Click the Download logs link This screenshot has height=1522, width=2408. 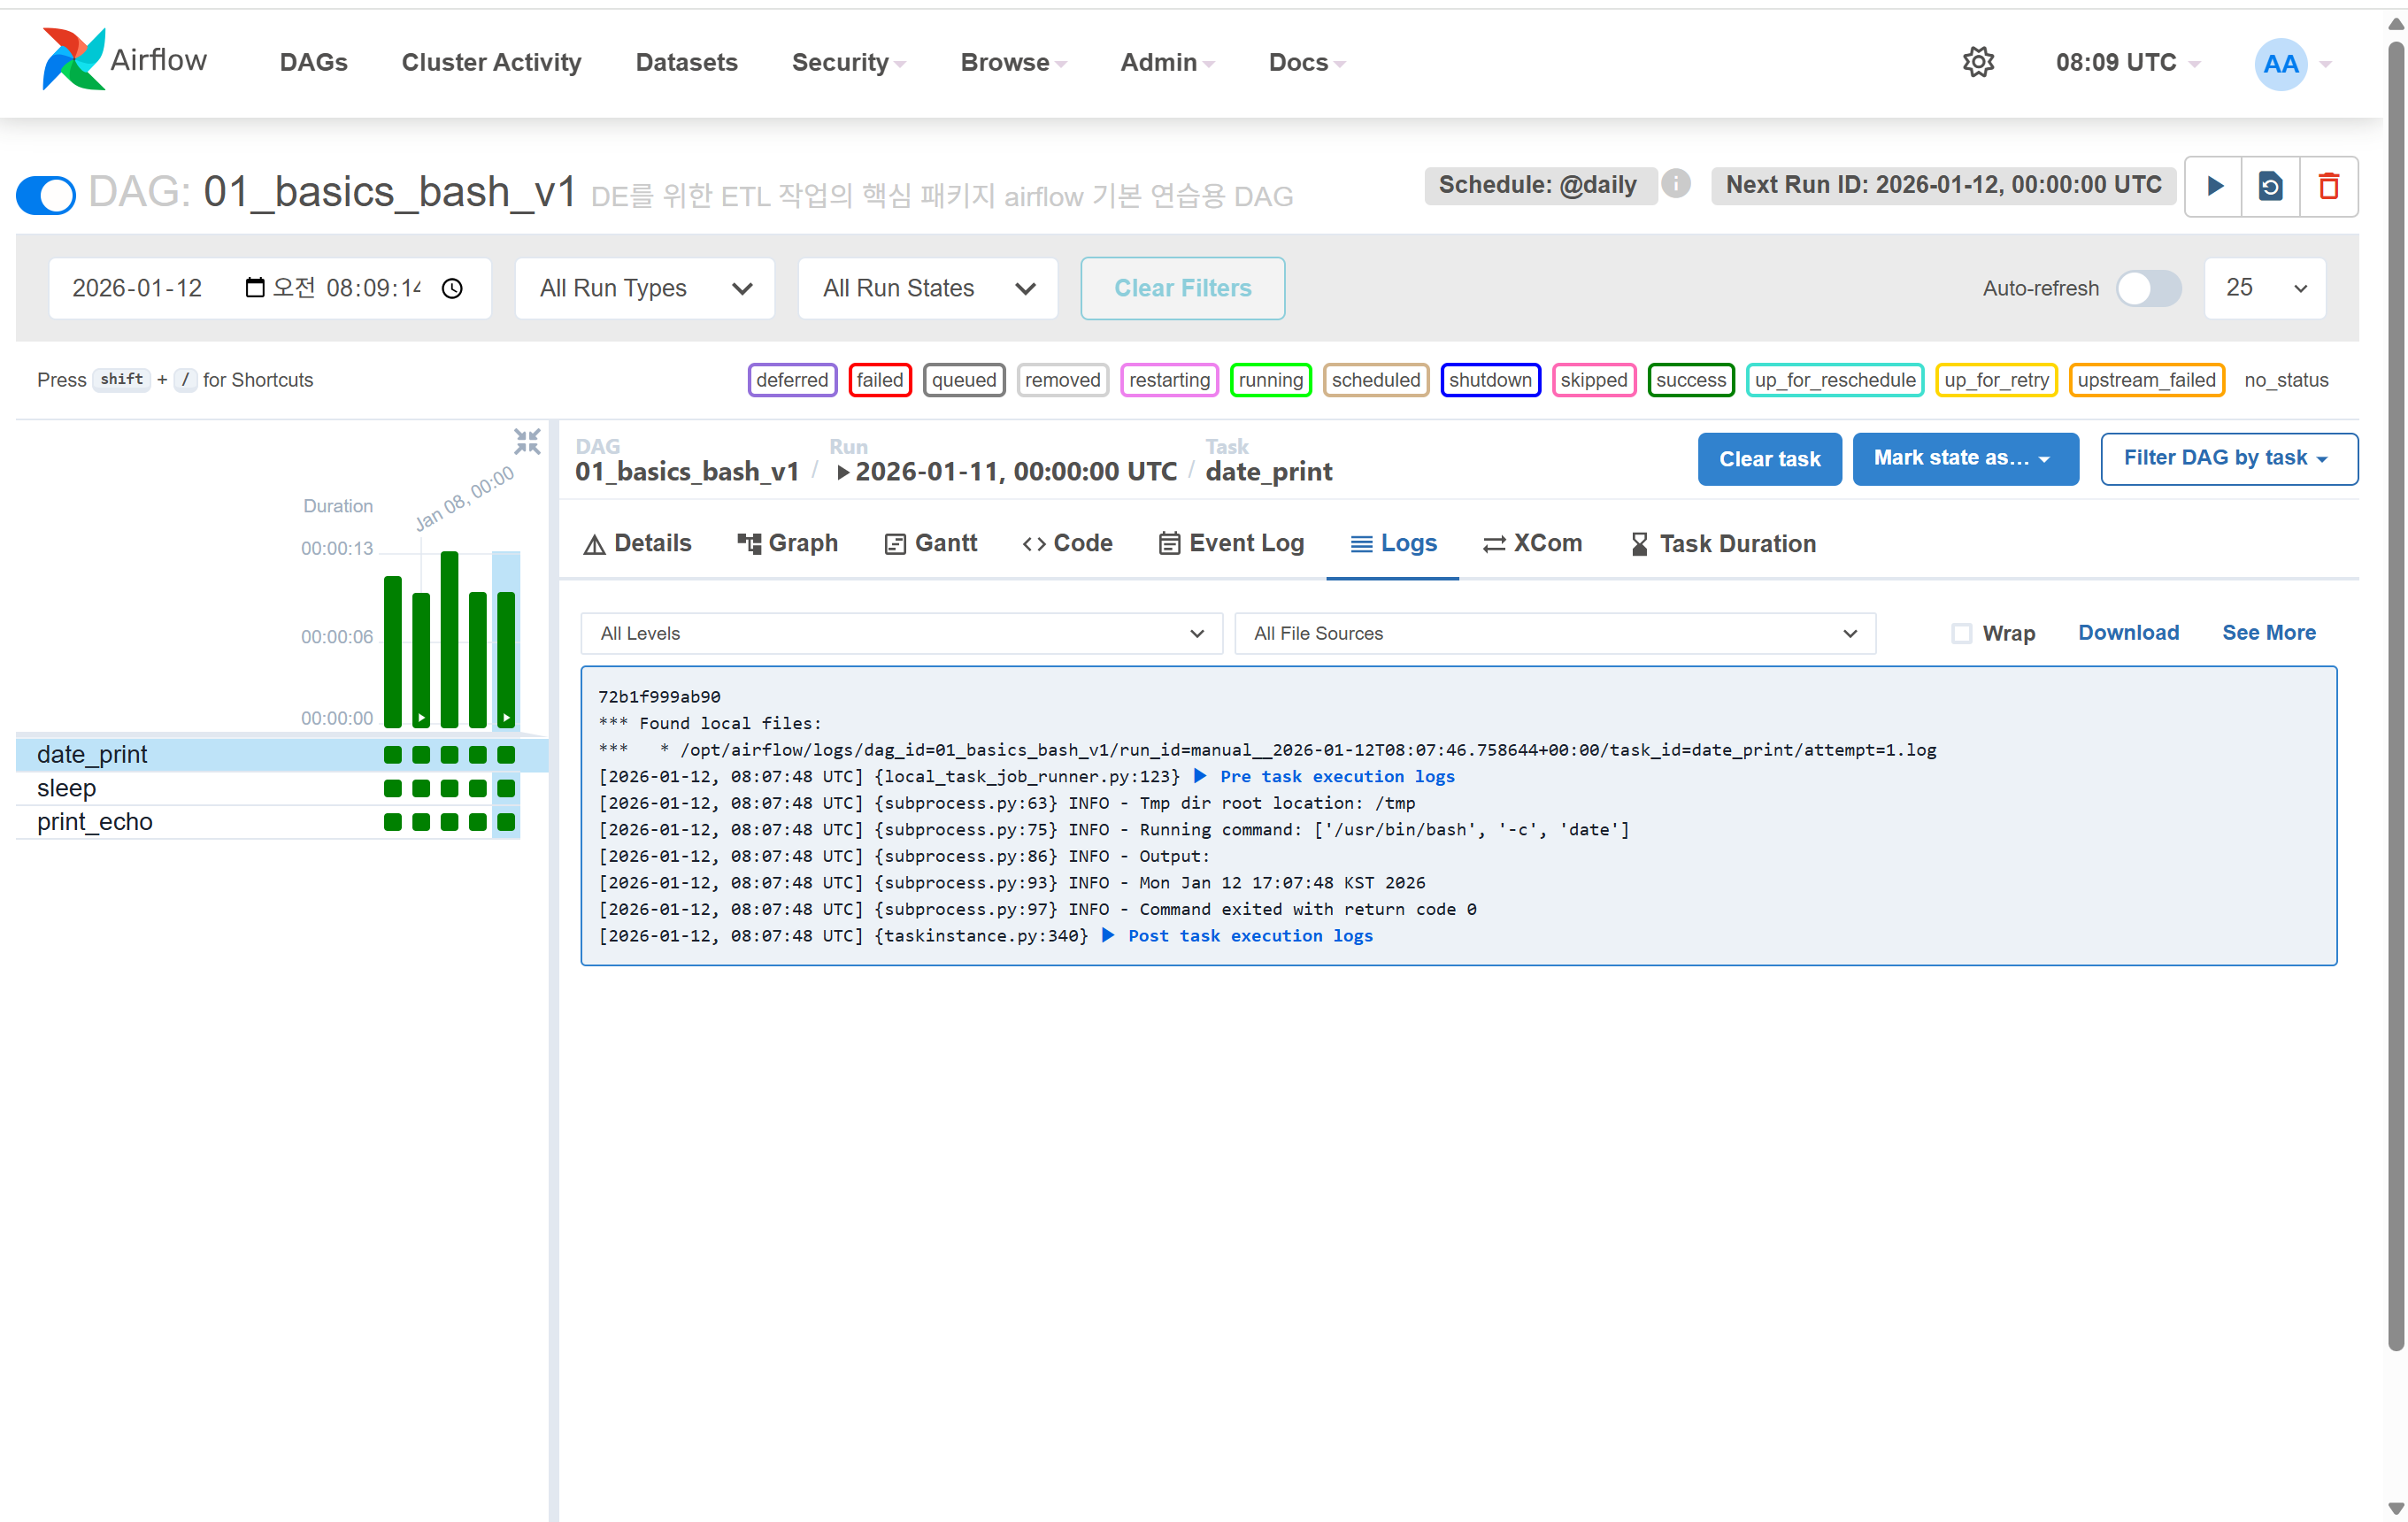click(x=2128, y=632)
